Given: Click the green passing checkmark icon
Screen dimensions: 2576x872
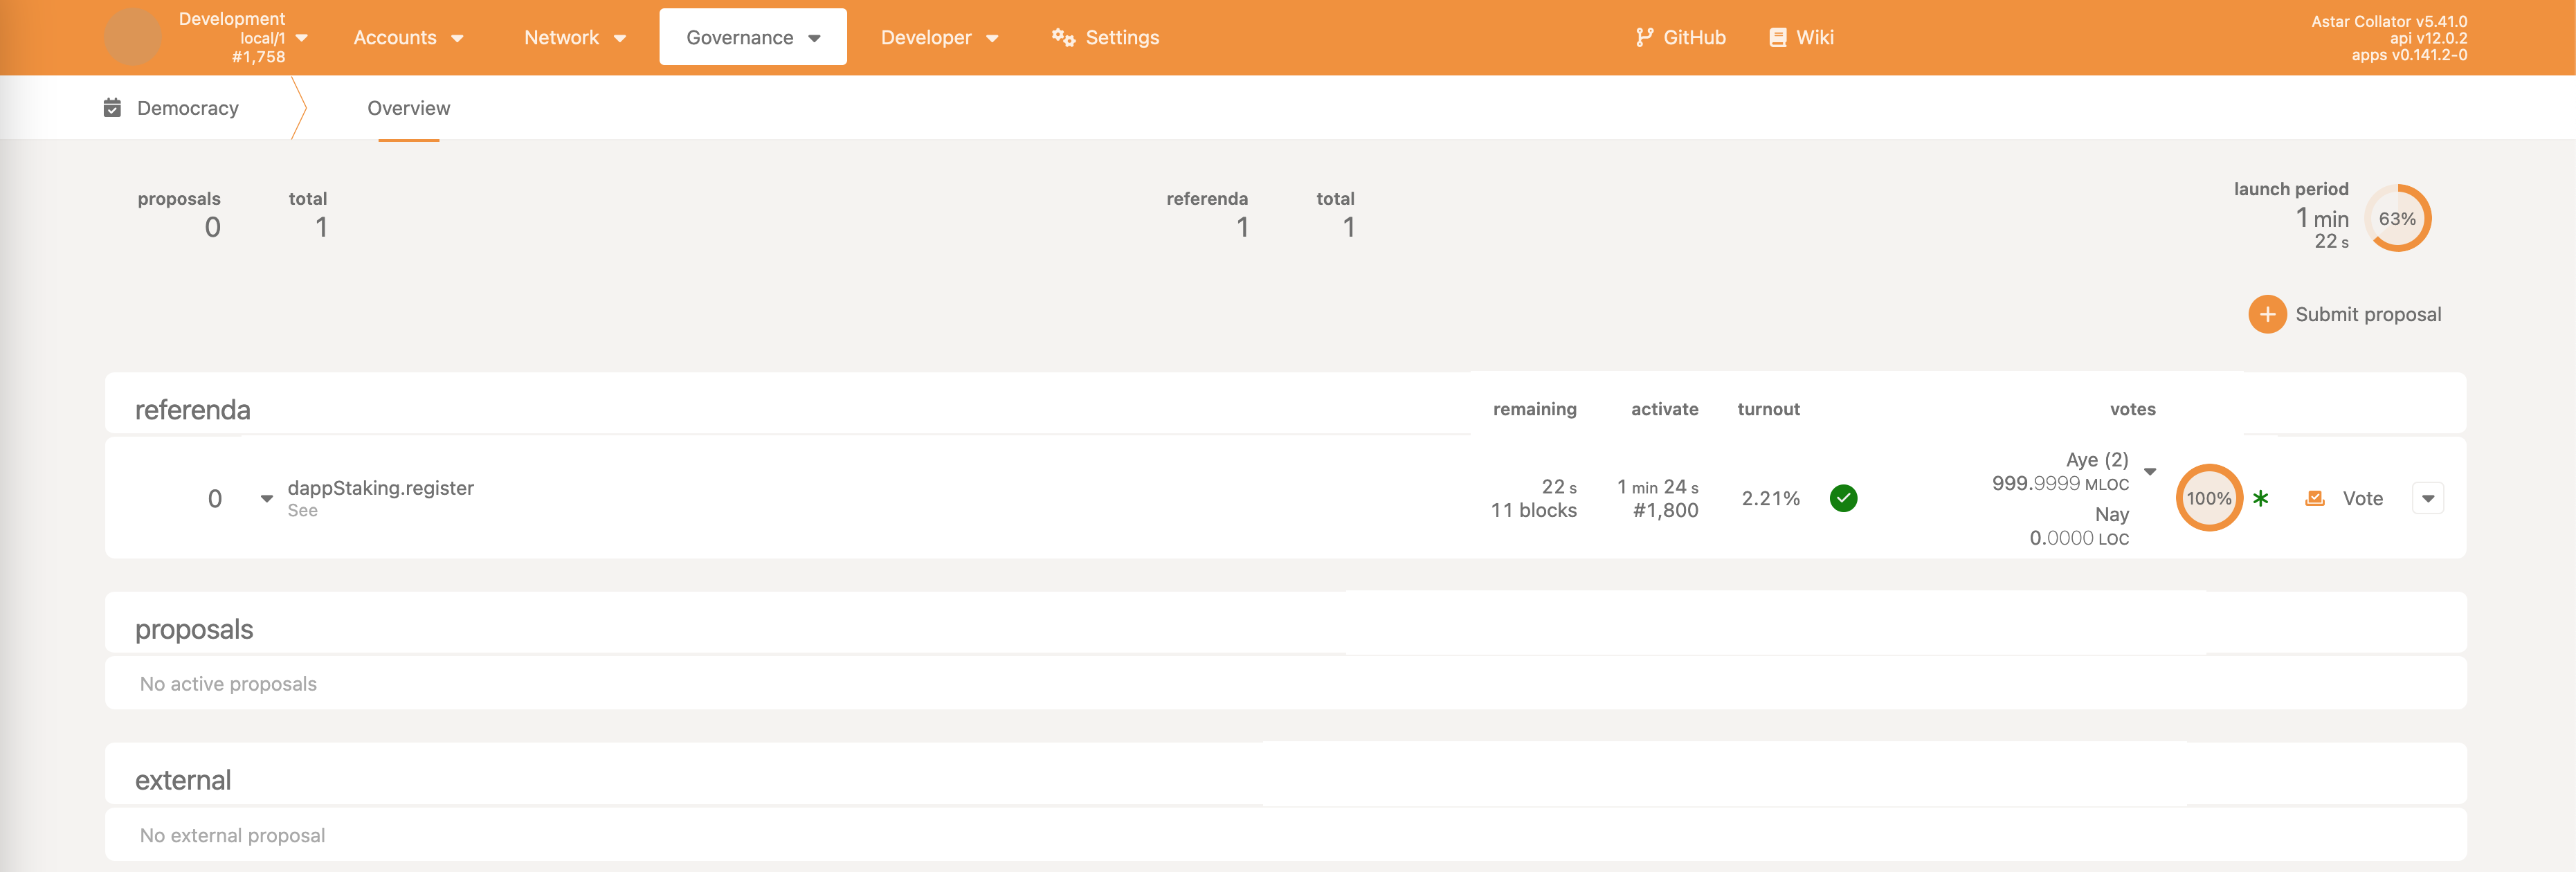Looking at the screenshot, I should (x=1843, y=498).
